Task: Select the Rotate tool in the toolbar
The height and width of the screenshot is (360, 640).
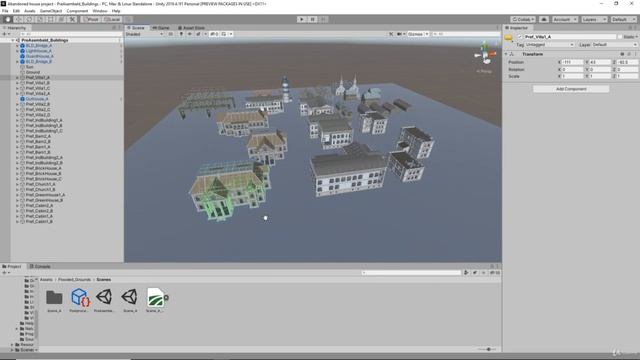Action: tap(29, 19)
